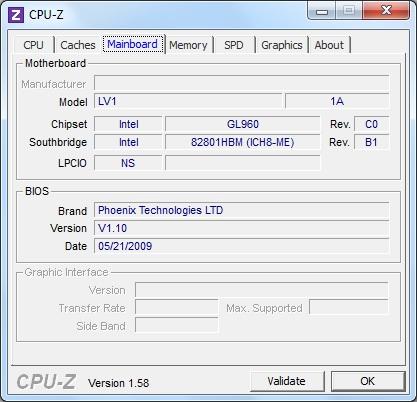The width and height of the screenshot is (417, 402).
Task: Select the Model field showing LV1
Action: (x=188, y=101)
